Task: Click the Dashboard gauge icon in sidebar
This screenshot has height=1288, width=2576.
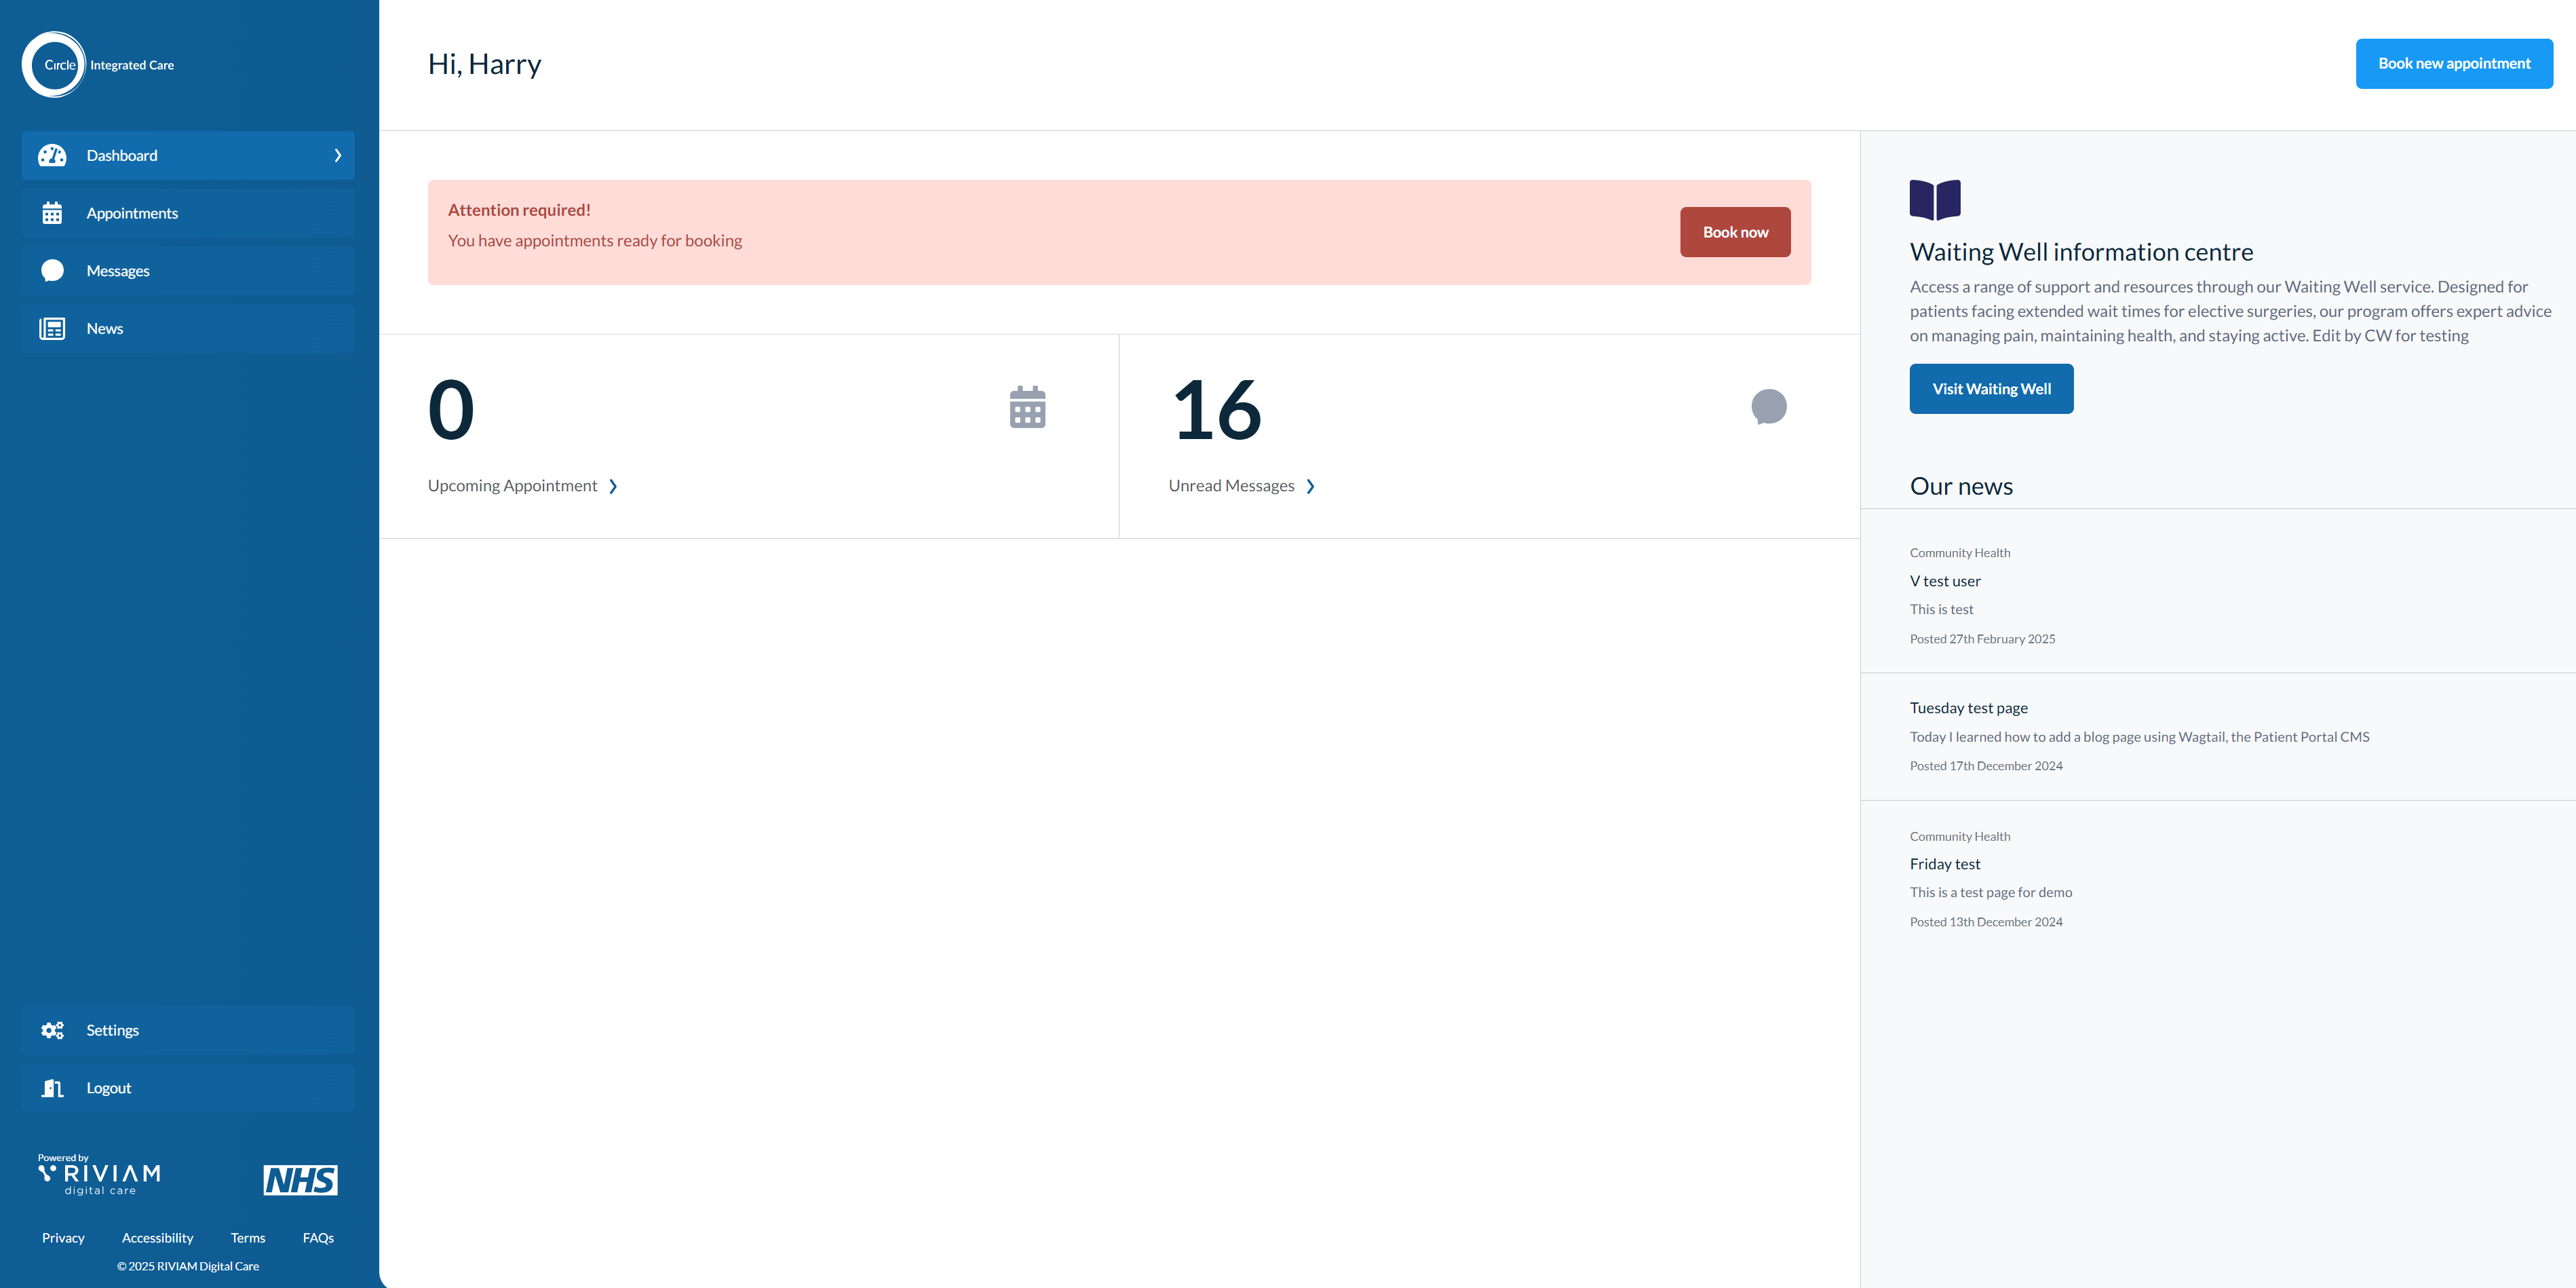Action: click(52, 155)
